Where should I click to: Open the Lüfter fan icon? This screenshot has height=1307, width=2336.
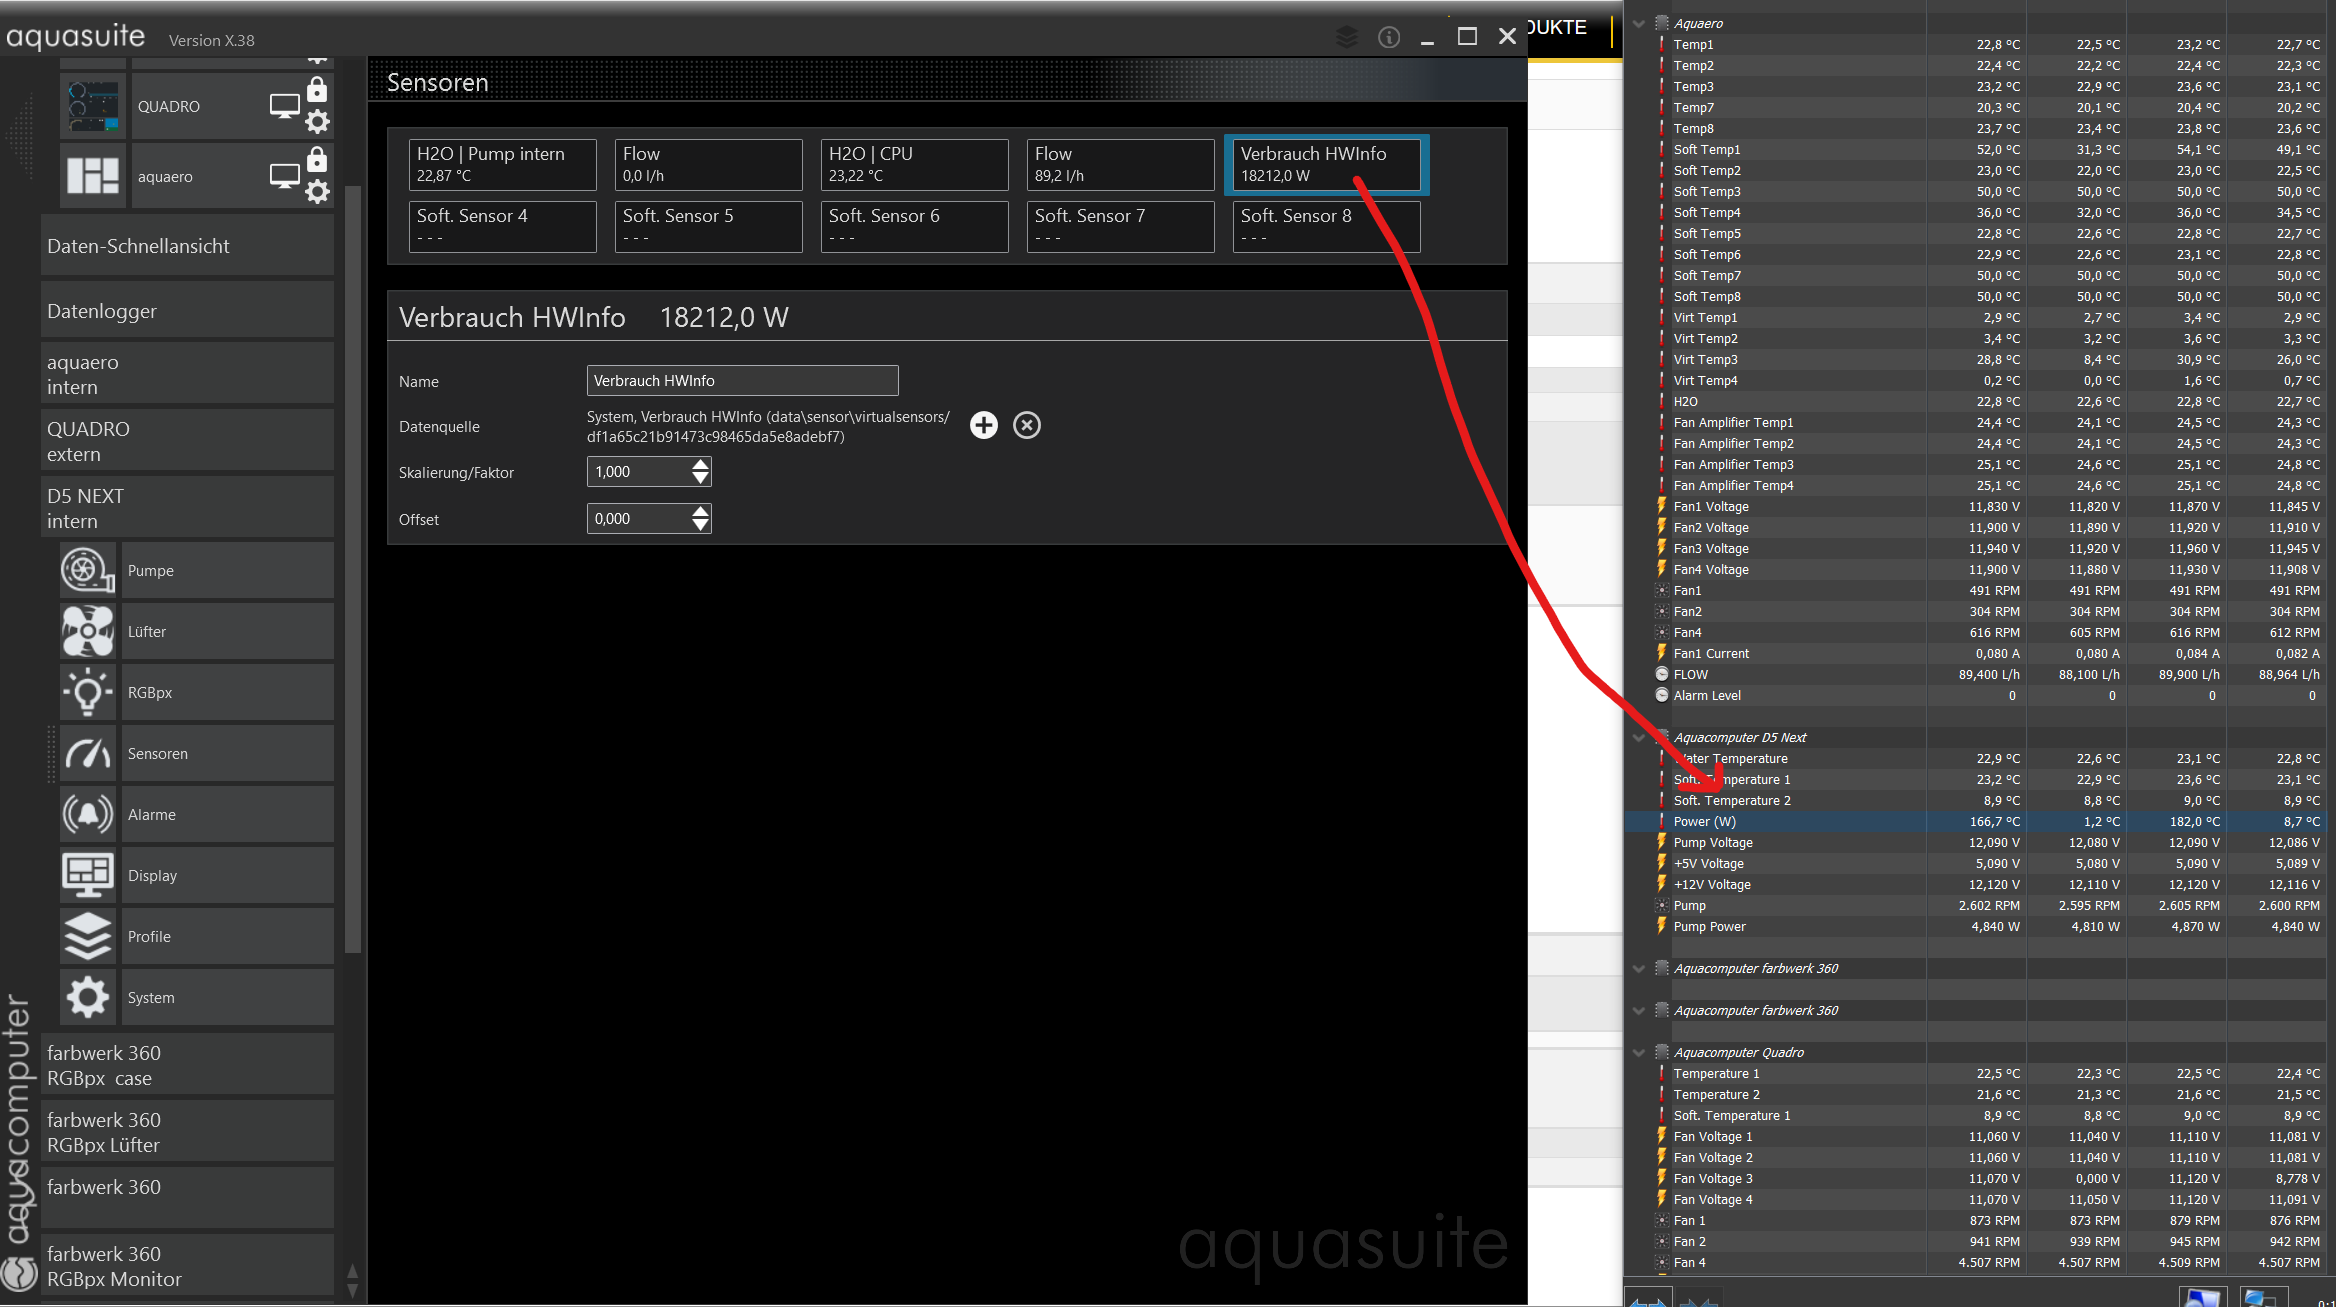88,632
